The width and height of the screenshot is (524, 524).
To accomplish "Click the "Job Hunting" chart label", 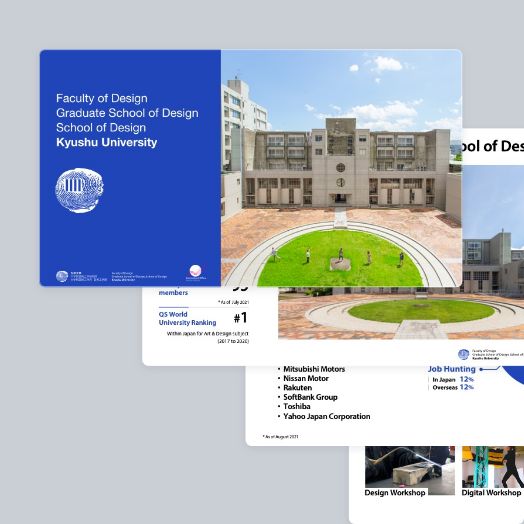I will [x=451, y=369].
